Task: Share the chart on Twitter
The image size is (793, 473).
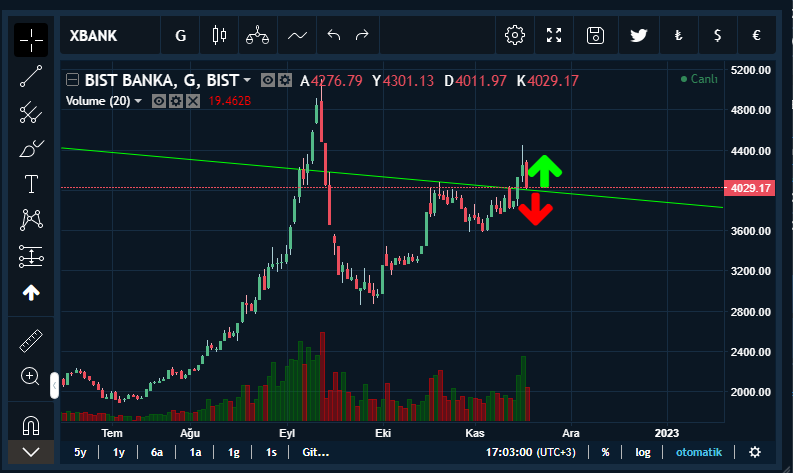Action: tap(639, 35)
